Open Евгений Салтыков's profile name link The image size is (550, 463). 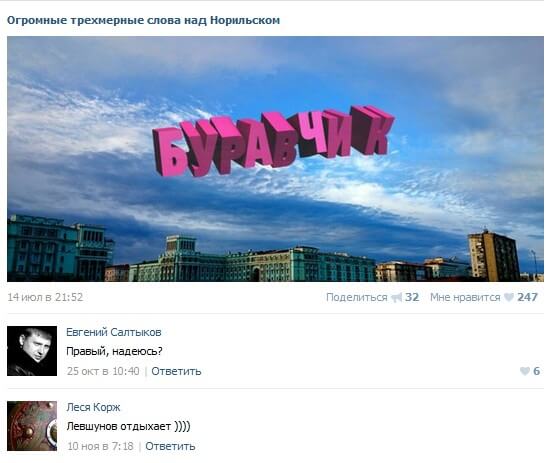tap(114, 332)
